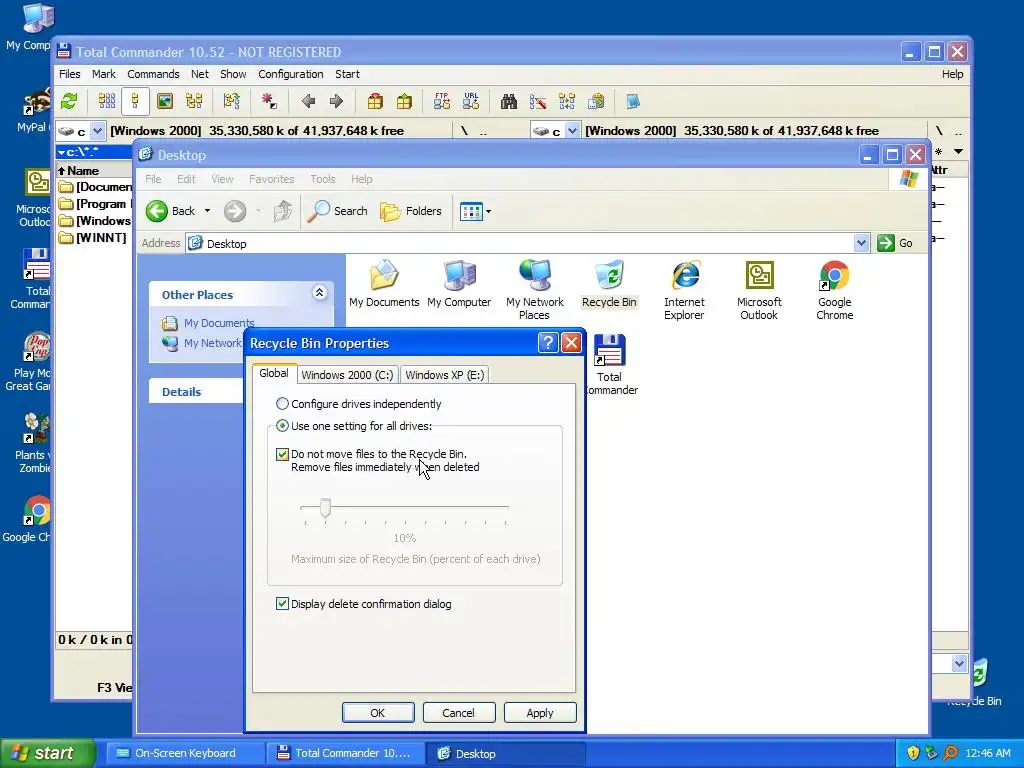Select My Network Places icon in Desktop window
This screenshot has height=768, width=1024.
[534, 290]
